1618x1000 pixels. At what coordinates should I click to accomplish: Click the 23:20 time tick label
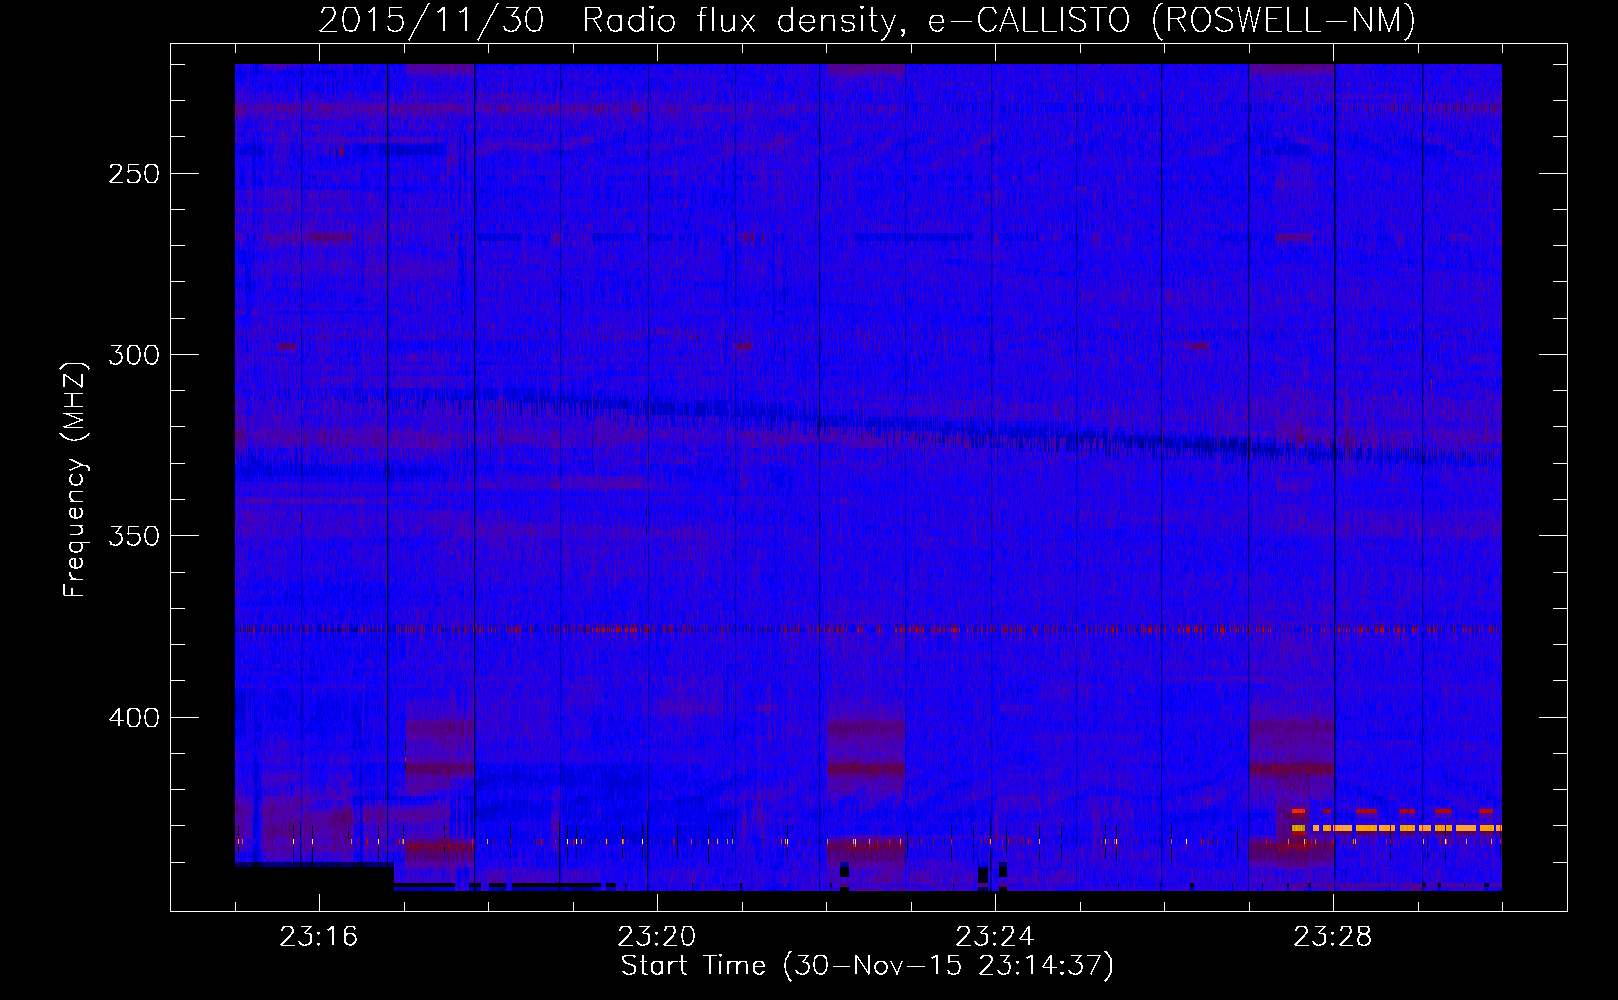coord(657,937)
